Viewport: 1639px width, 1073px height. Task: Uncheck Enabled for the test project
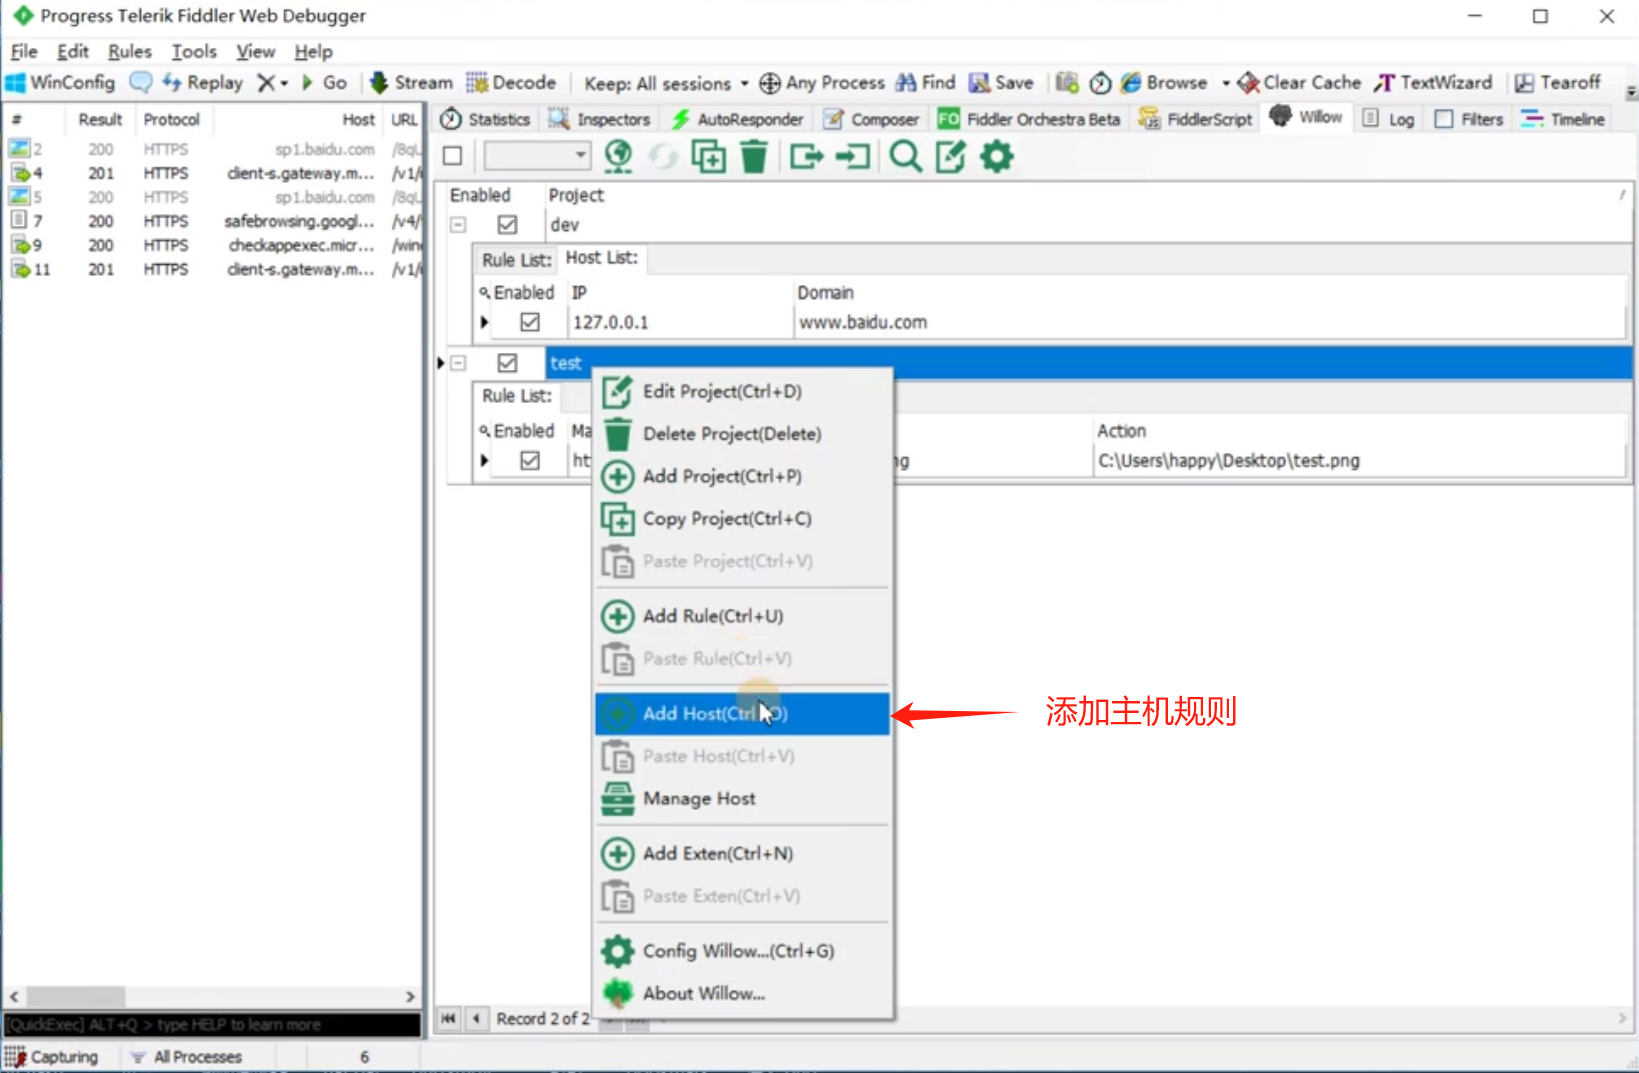click(508, 363)
